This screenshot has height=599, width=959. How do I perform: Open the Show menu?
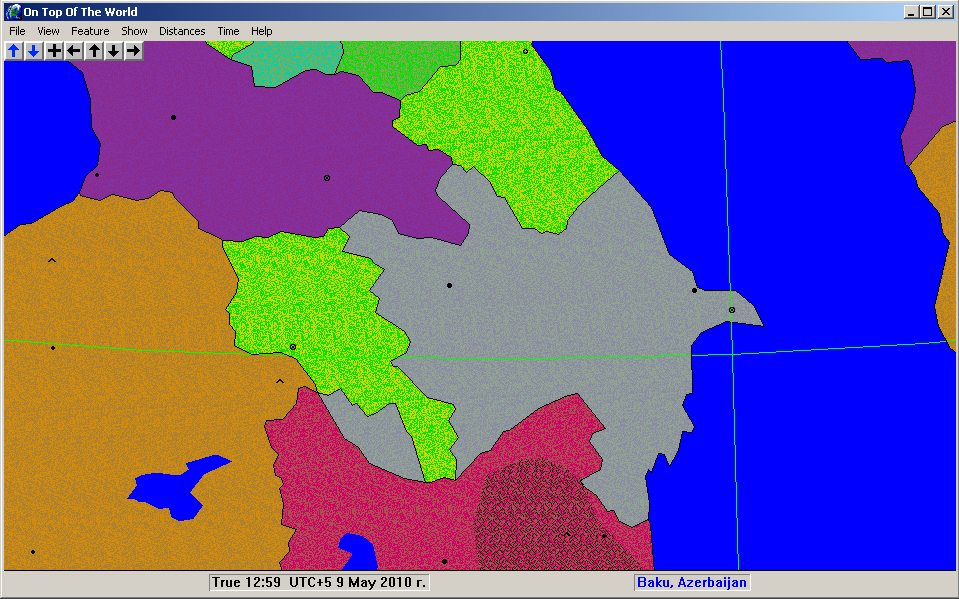(134, 31)
